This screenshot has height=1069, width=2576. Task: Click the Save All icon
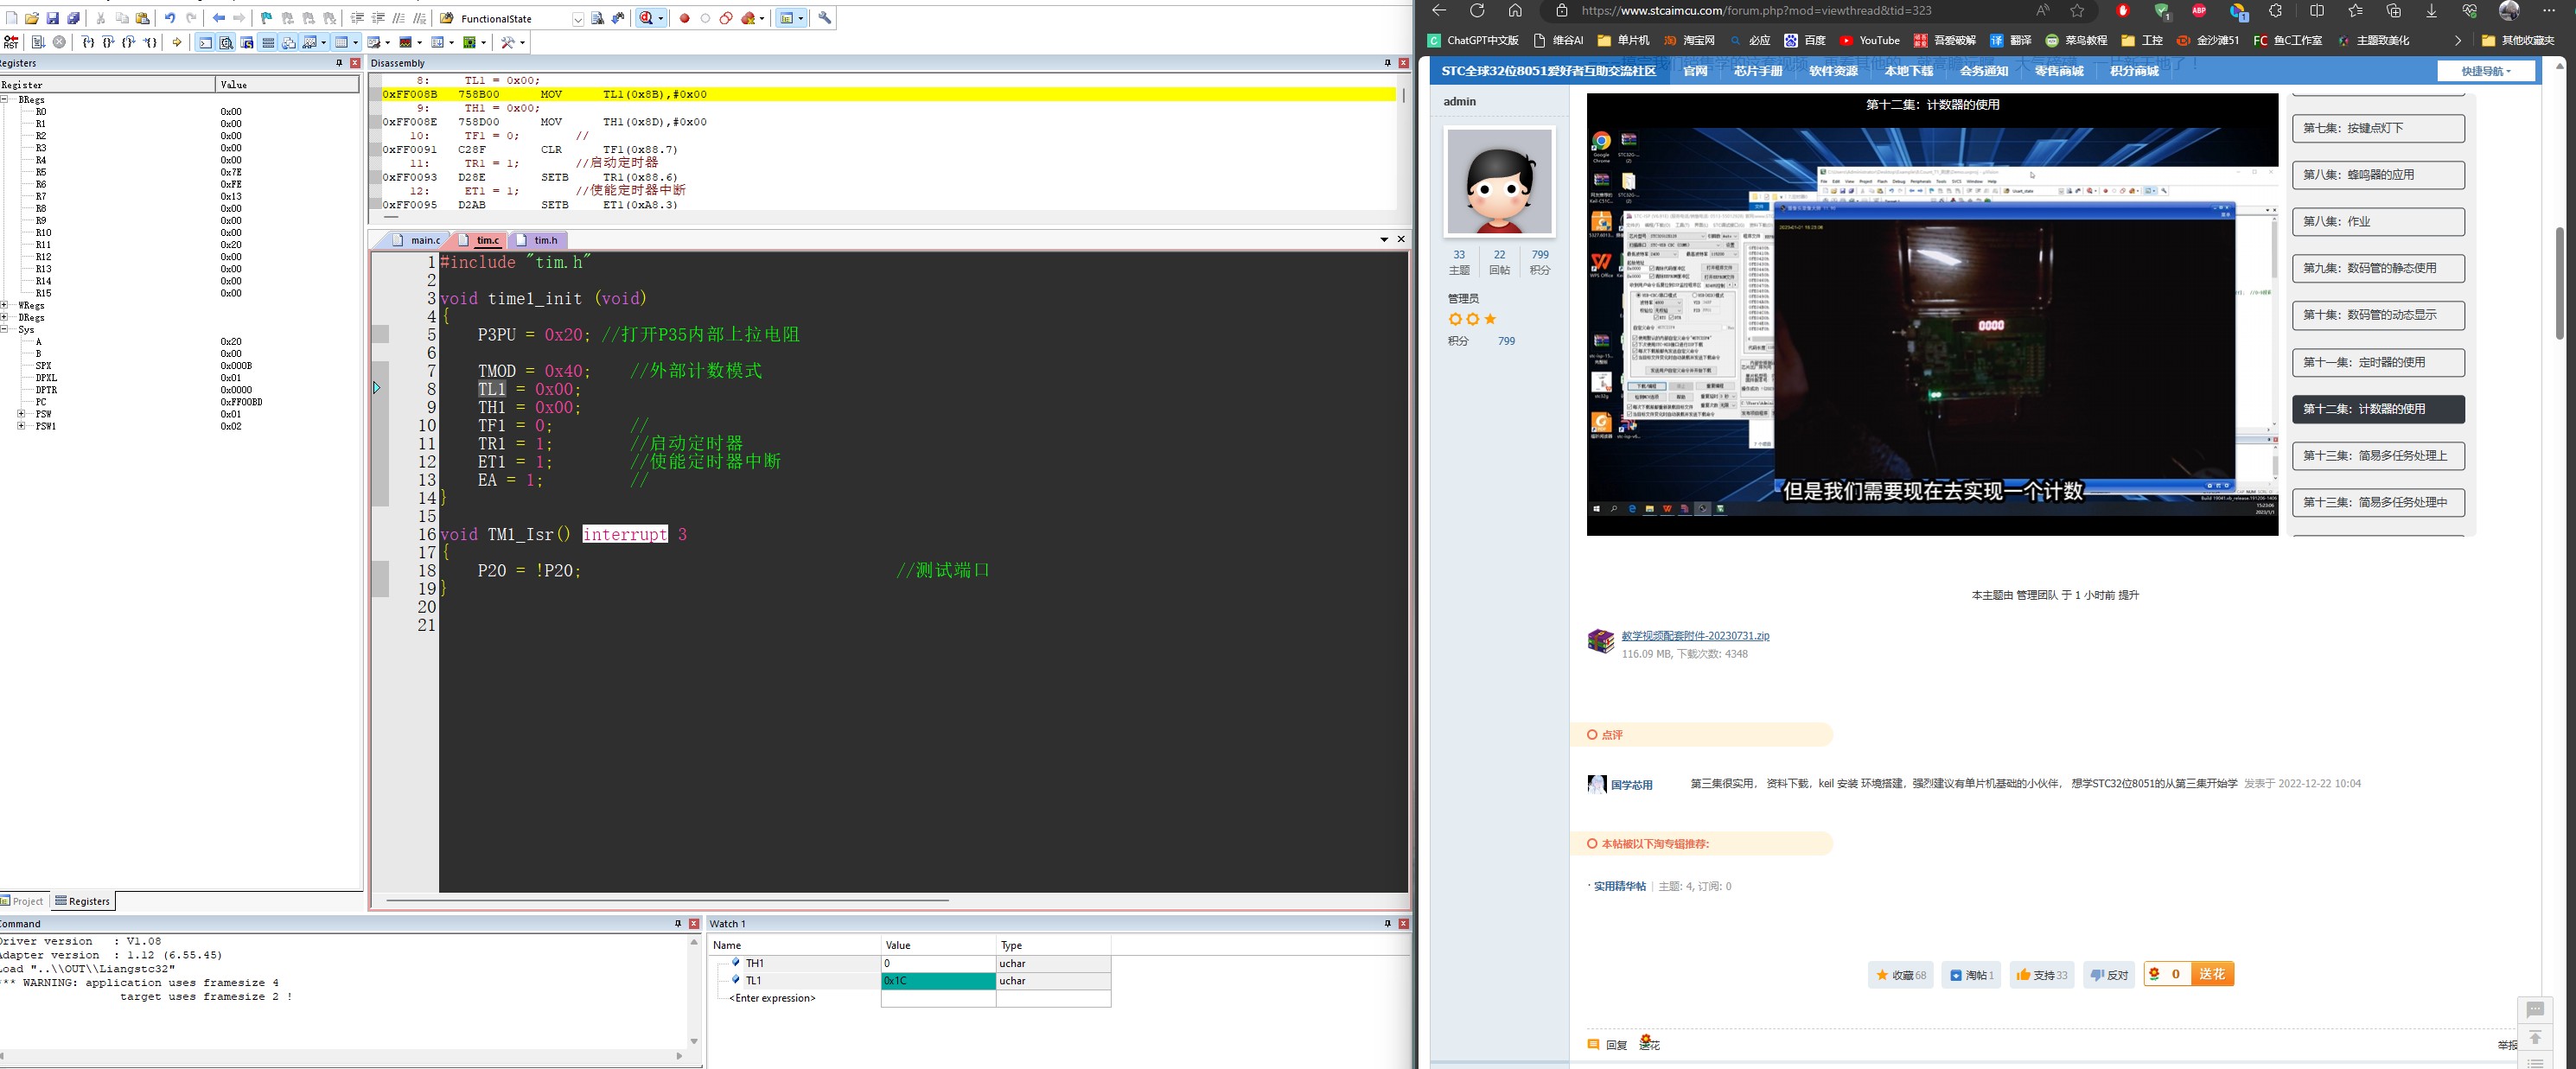(x=73, y=18)
